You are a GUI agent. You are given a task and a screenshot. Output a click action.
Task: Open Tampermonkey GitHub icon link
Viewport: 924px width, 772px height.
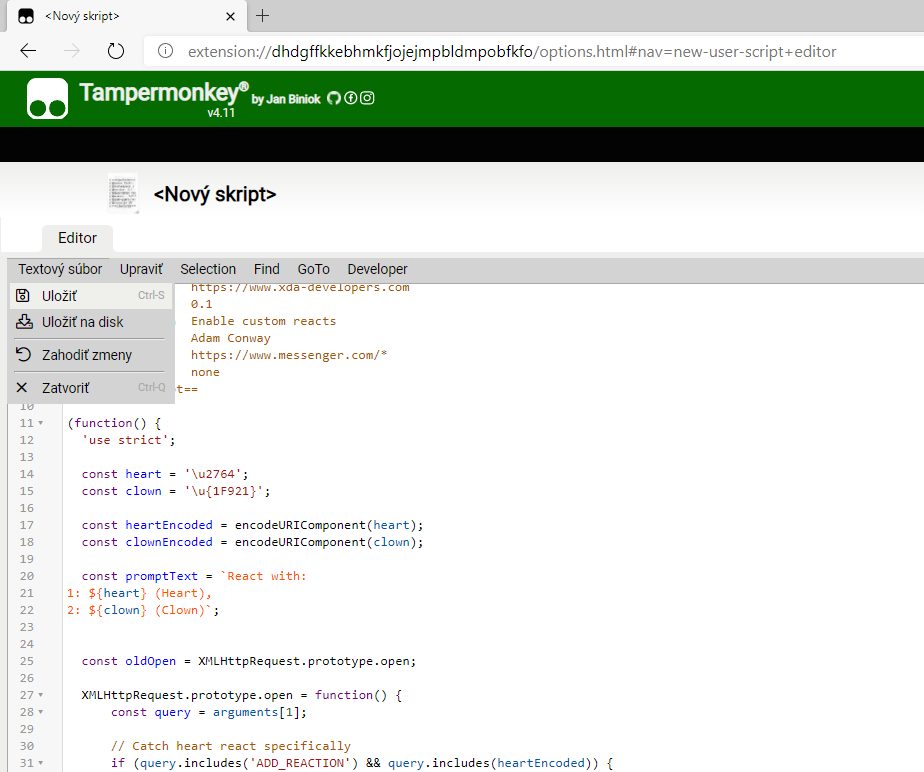(334, 98)
